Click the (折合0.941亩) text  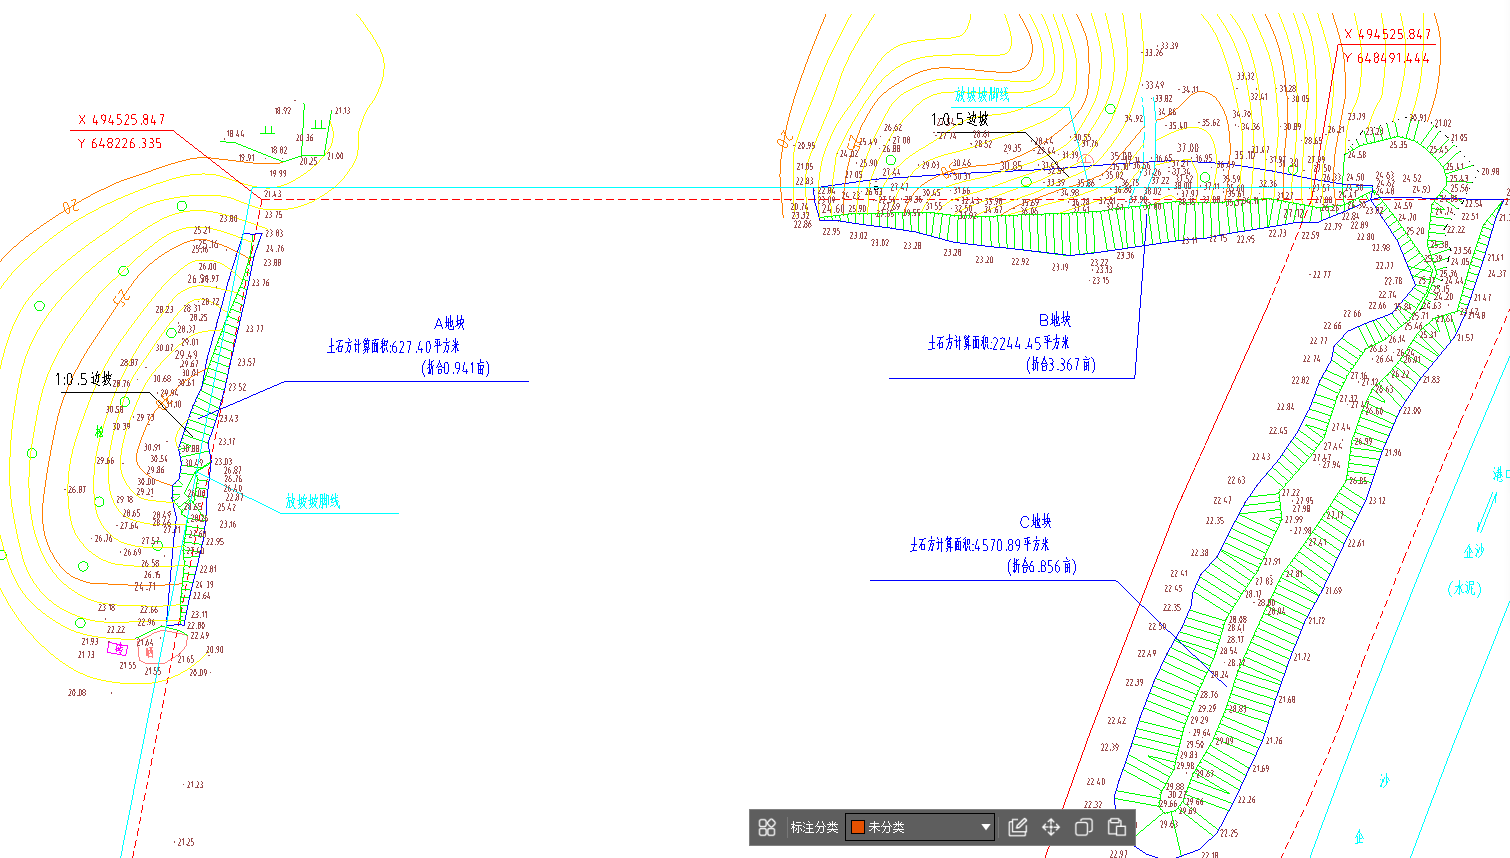456,368
